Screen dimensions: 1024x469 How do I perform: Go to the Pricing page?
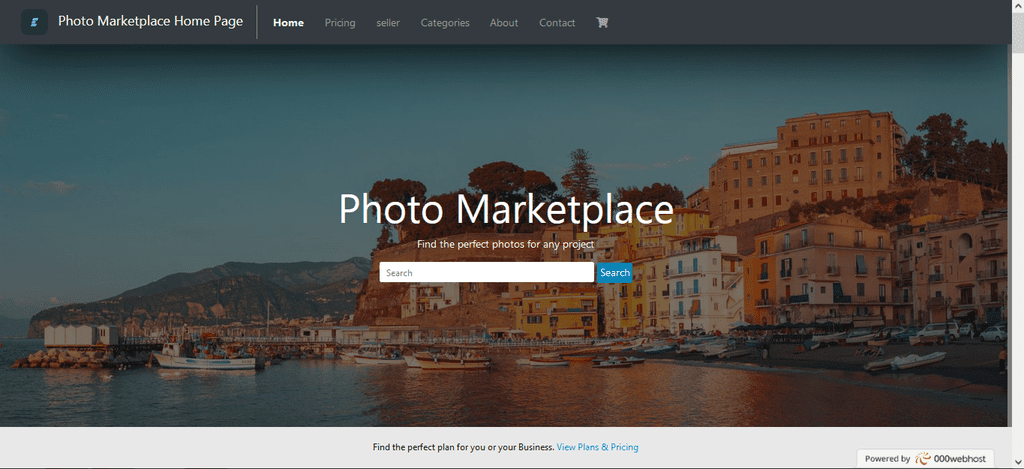click(340, 22)
